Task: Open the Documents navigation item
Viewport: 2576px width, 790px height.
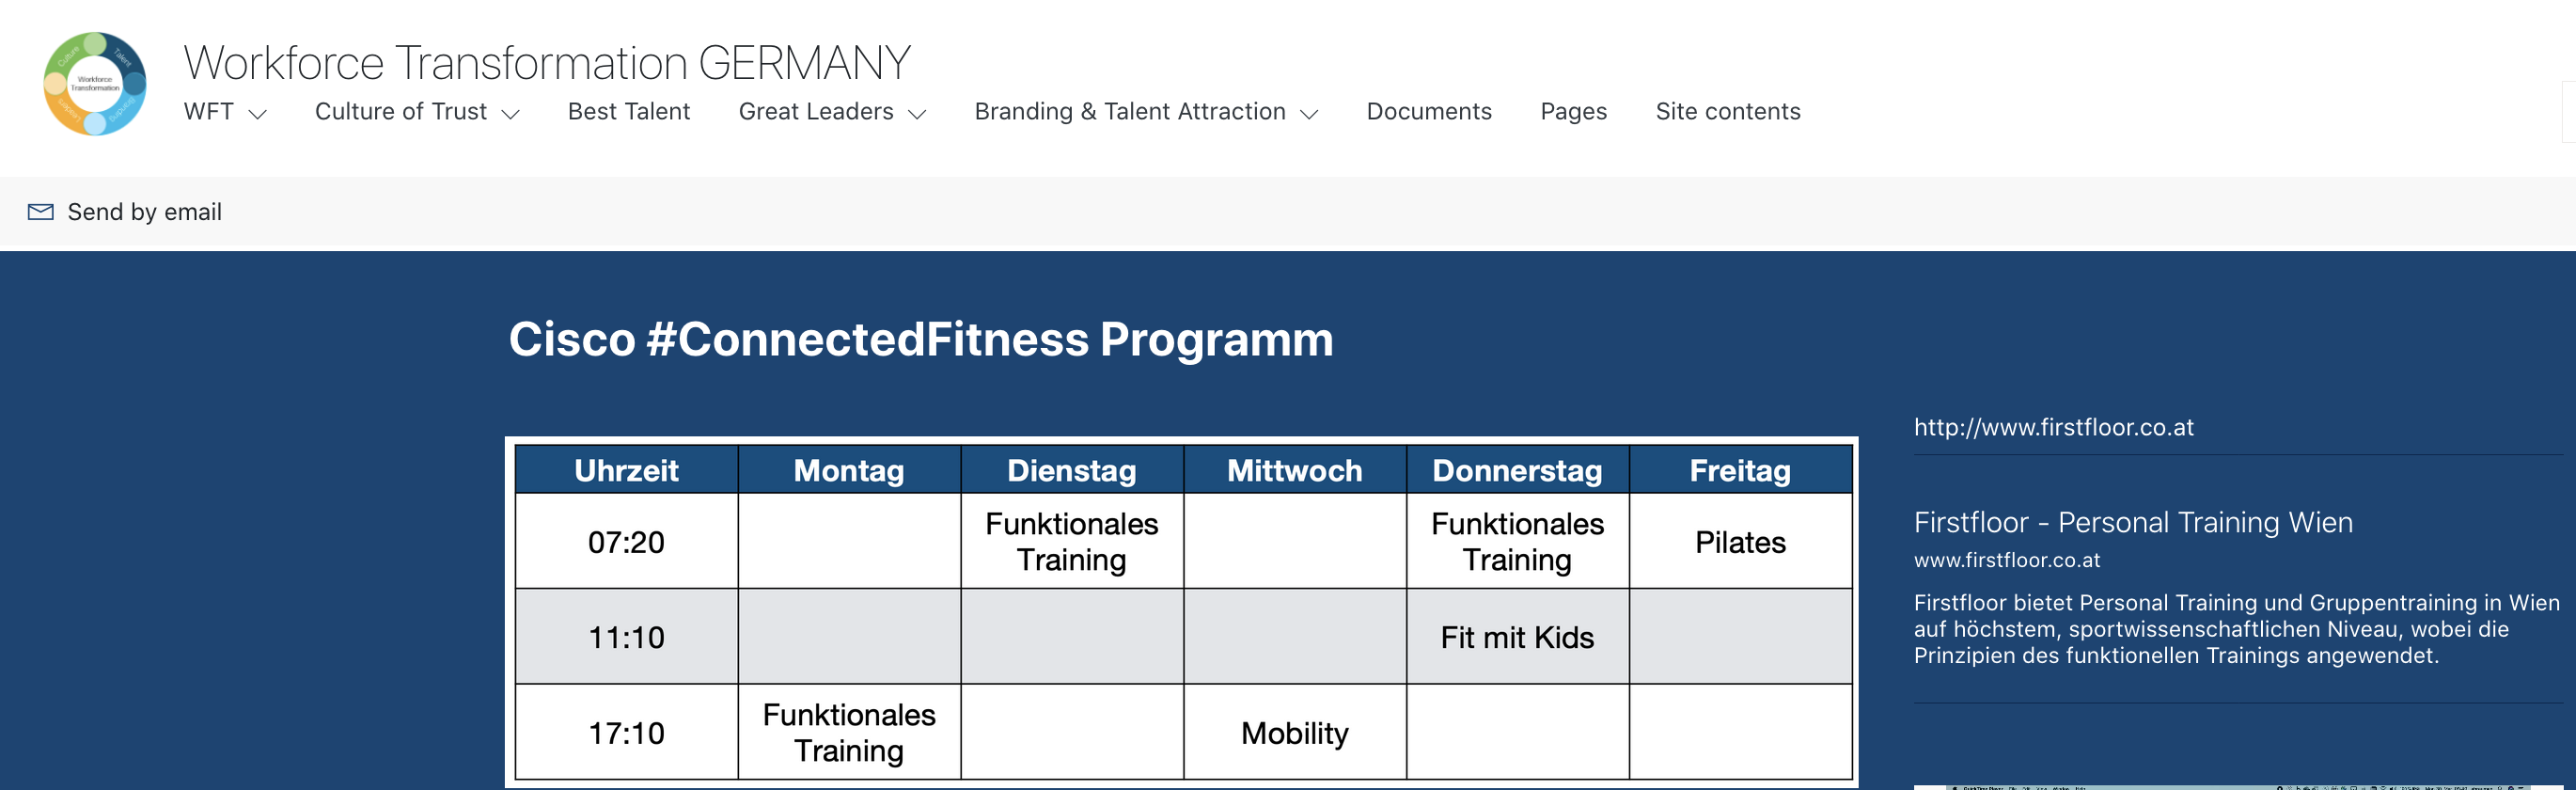Action: pyautogui.click(x=1428, y=111)
